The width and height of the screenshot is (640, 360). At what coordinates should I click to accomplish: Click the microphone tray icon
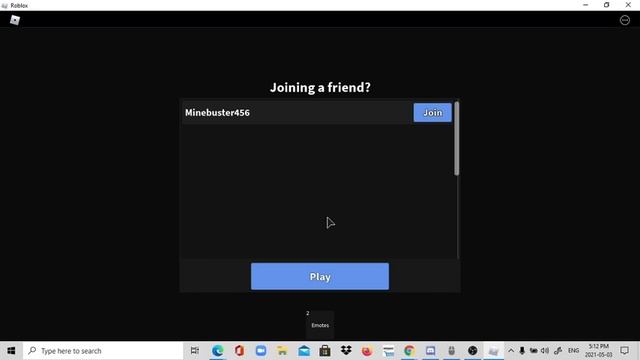click(522, 351)
